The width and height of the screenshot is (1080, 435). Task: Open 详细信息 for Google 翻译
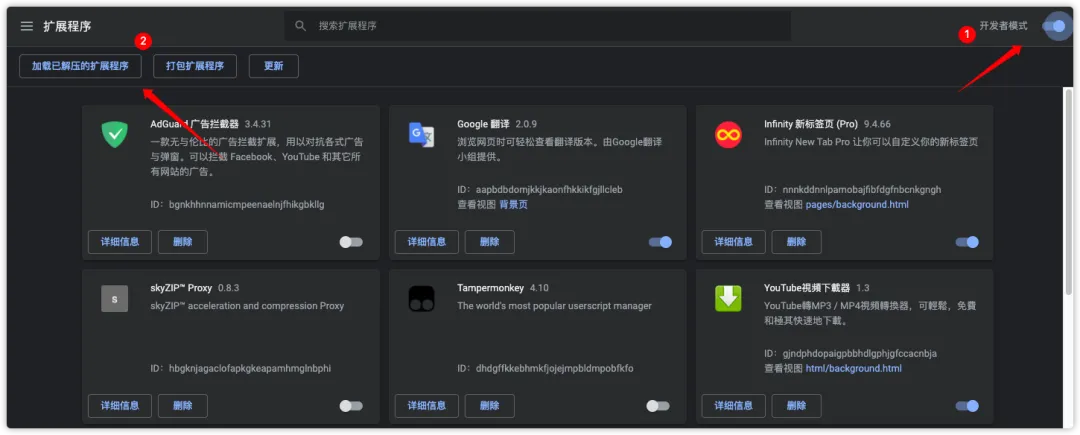coord(426,242)
